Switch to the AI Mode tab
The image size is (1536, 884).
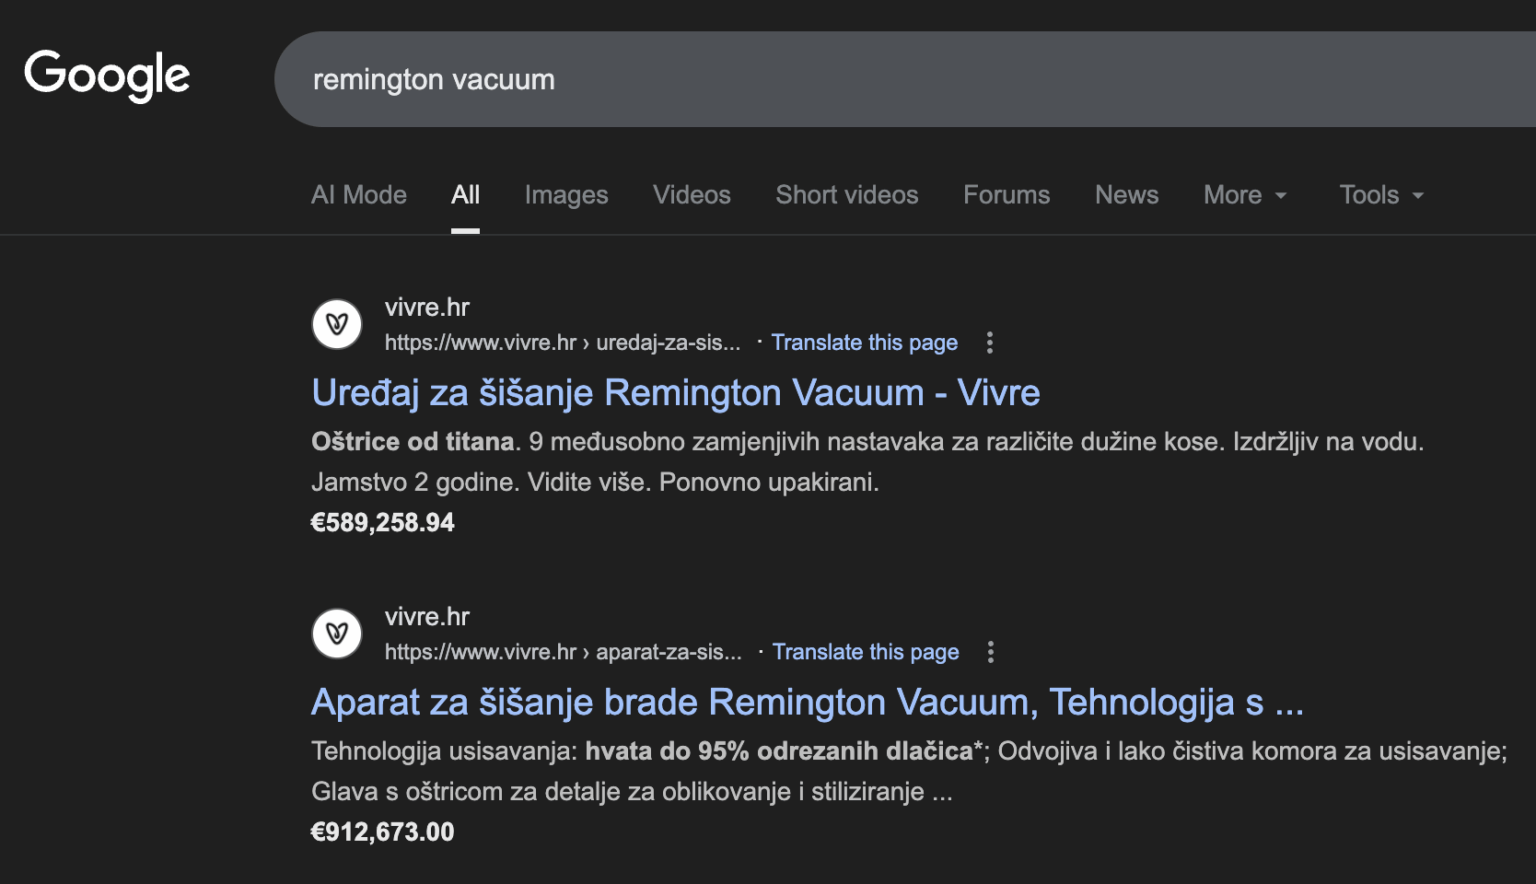359,195
